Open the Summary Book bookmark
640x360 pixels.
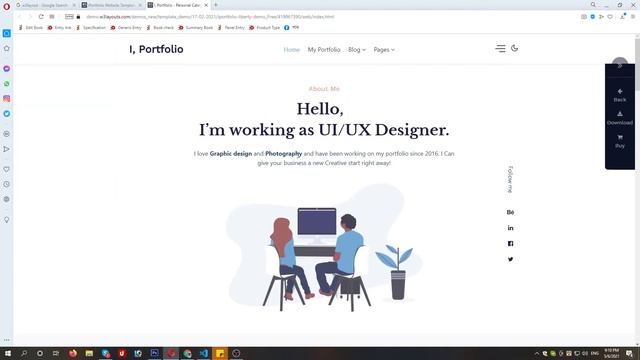(x=196, y=28)
